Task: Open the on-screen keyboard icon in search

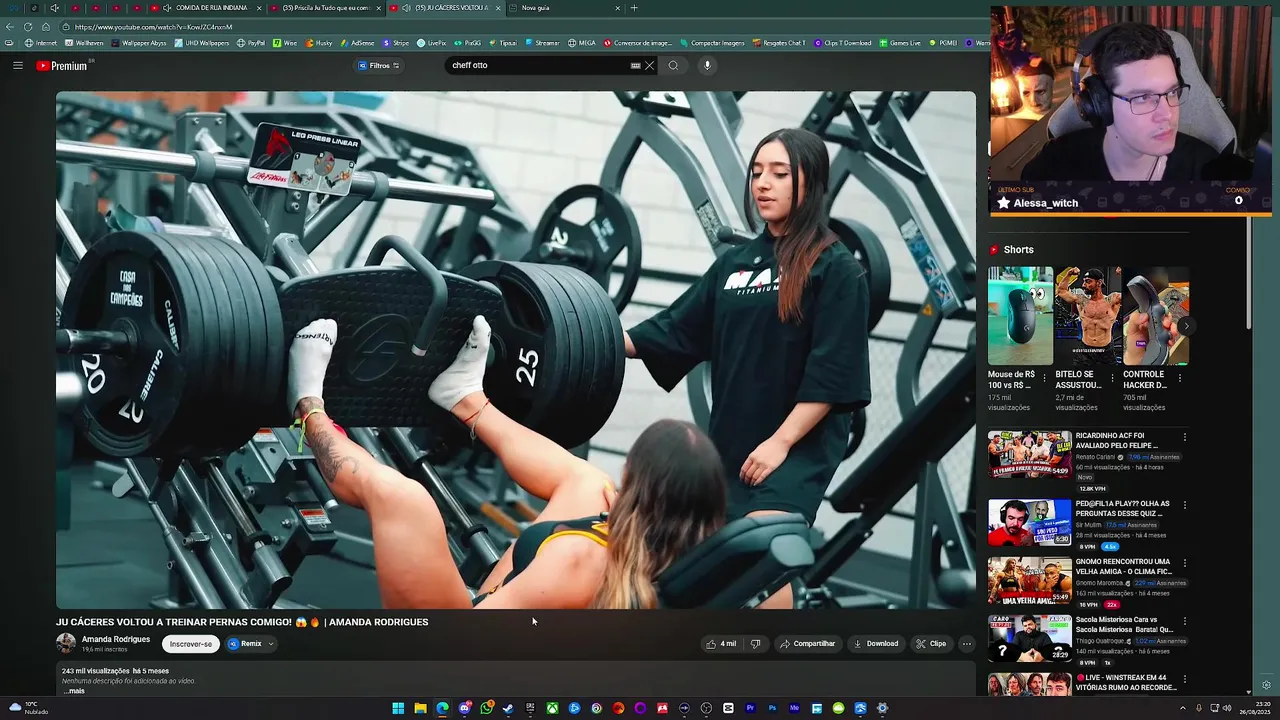Action: [x=635, y=66]
